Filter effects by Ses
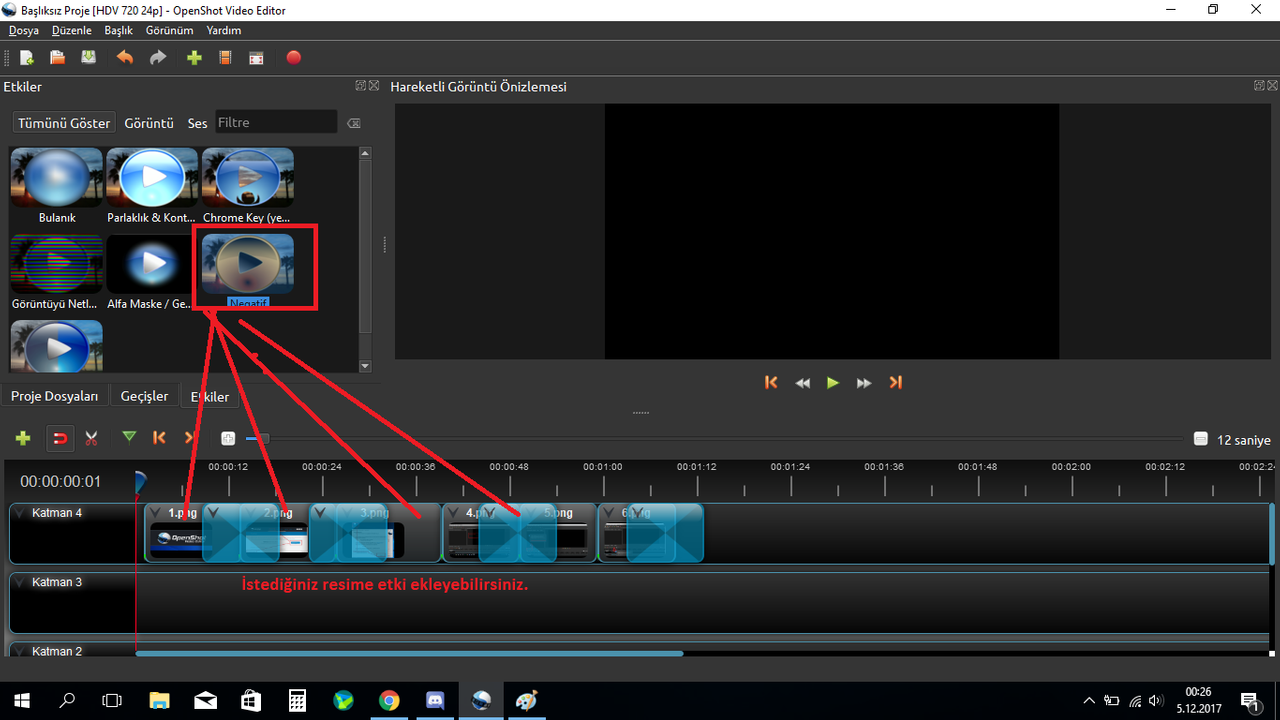1280x720 pixels. (197, 123)
